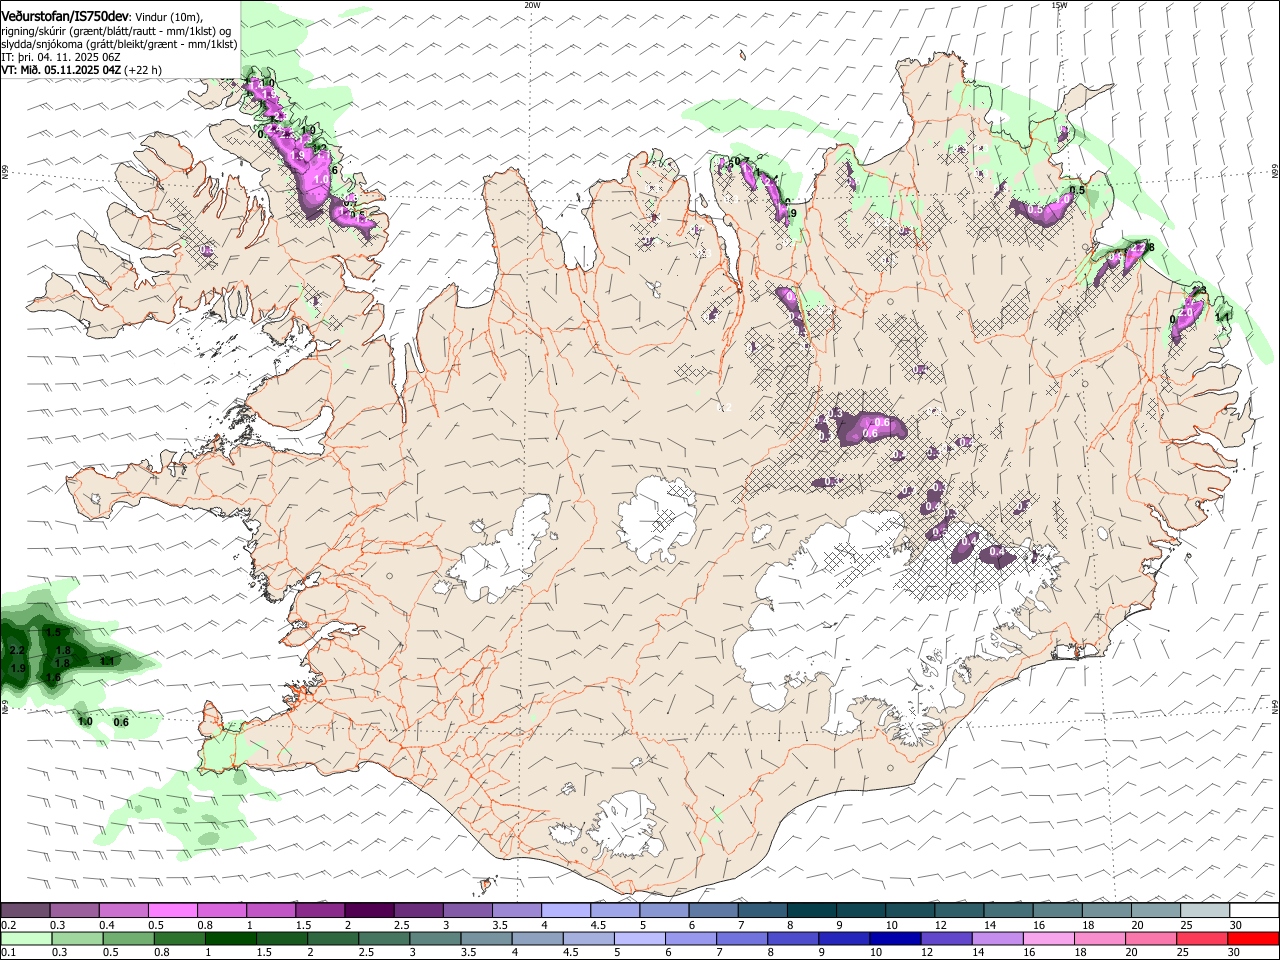This screenshot has width=1280, height=960.
Task: Pick the pale lavender 4–4.5 snow legend swatch
Action: point(565,911)
